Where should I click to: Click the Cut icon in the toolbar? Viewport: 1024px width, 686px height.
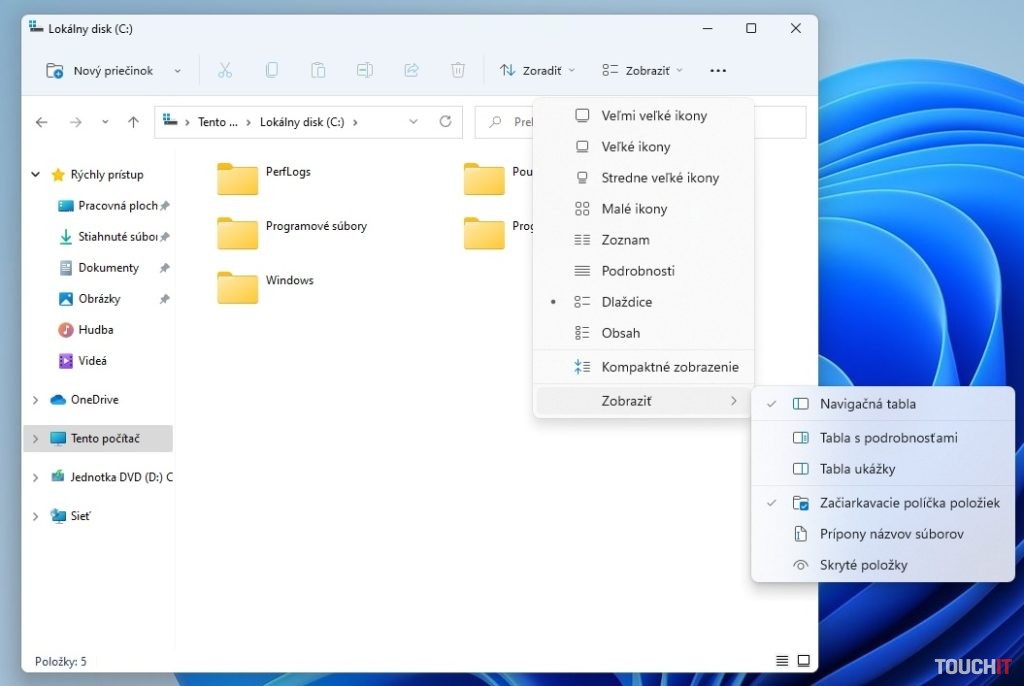coord(225,70)
